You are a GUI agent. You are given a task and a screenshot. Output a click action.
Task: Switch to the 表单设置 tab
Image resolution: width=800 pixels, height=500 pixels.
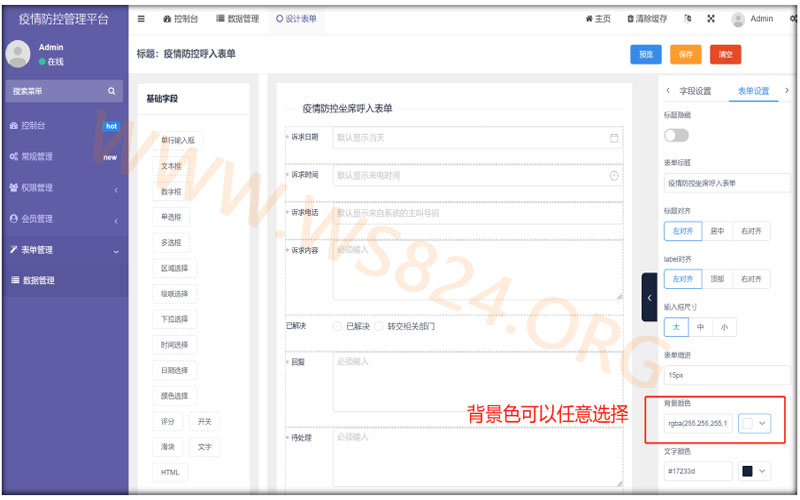753,91
